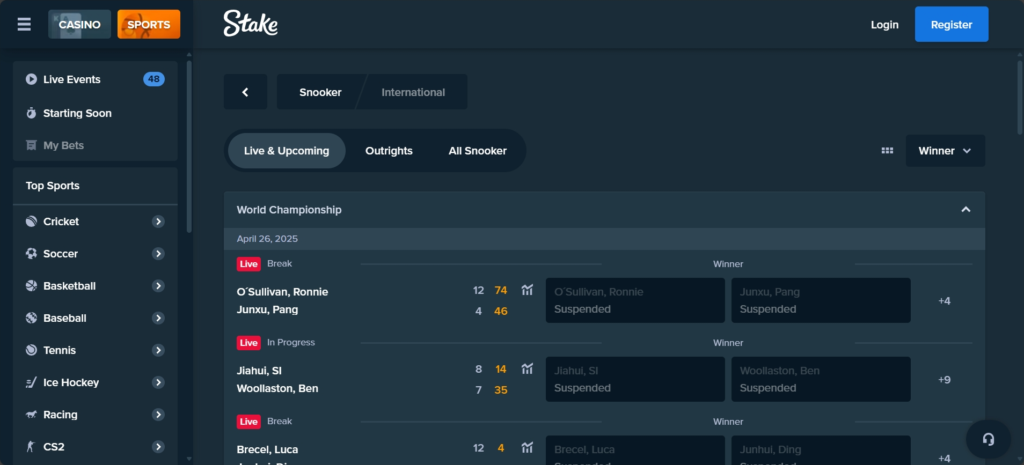Open stats icon for Brecel match
This screenshot has width=1024, height=465.
tap(527, 448)
